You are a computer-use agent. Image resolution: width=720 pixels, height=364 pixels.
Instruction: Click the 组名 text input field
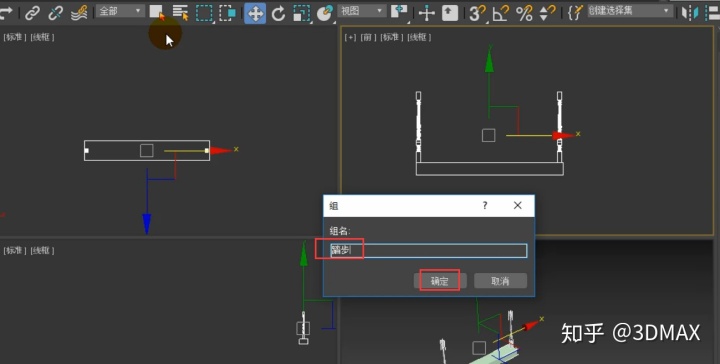pyautogui.click(x=428, y=251)
